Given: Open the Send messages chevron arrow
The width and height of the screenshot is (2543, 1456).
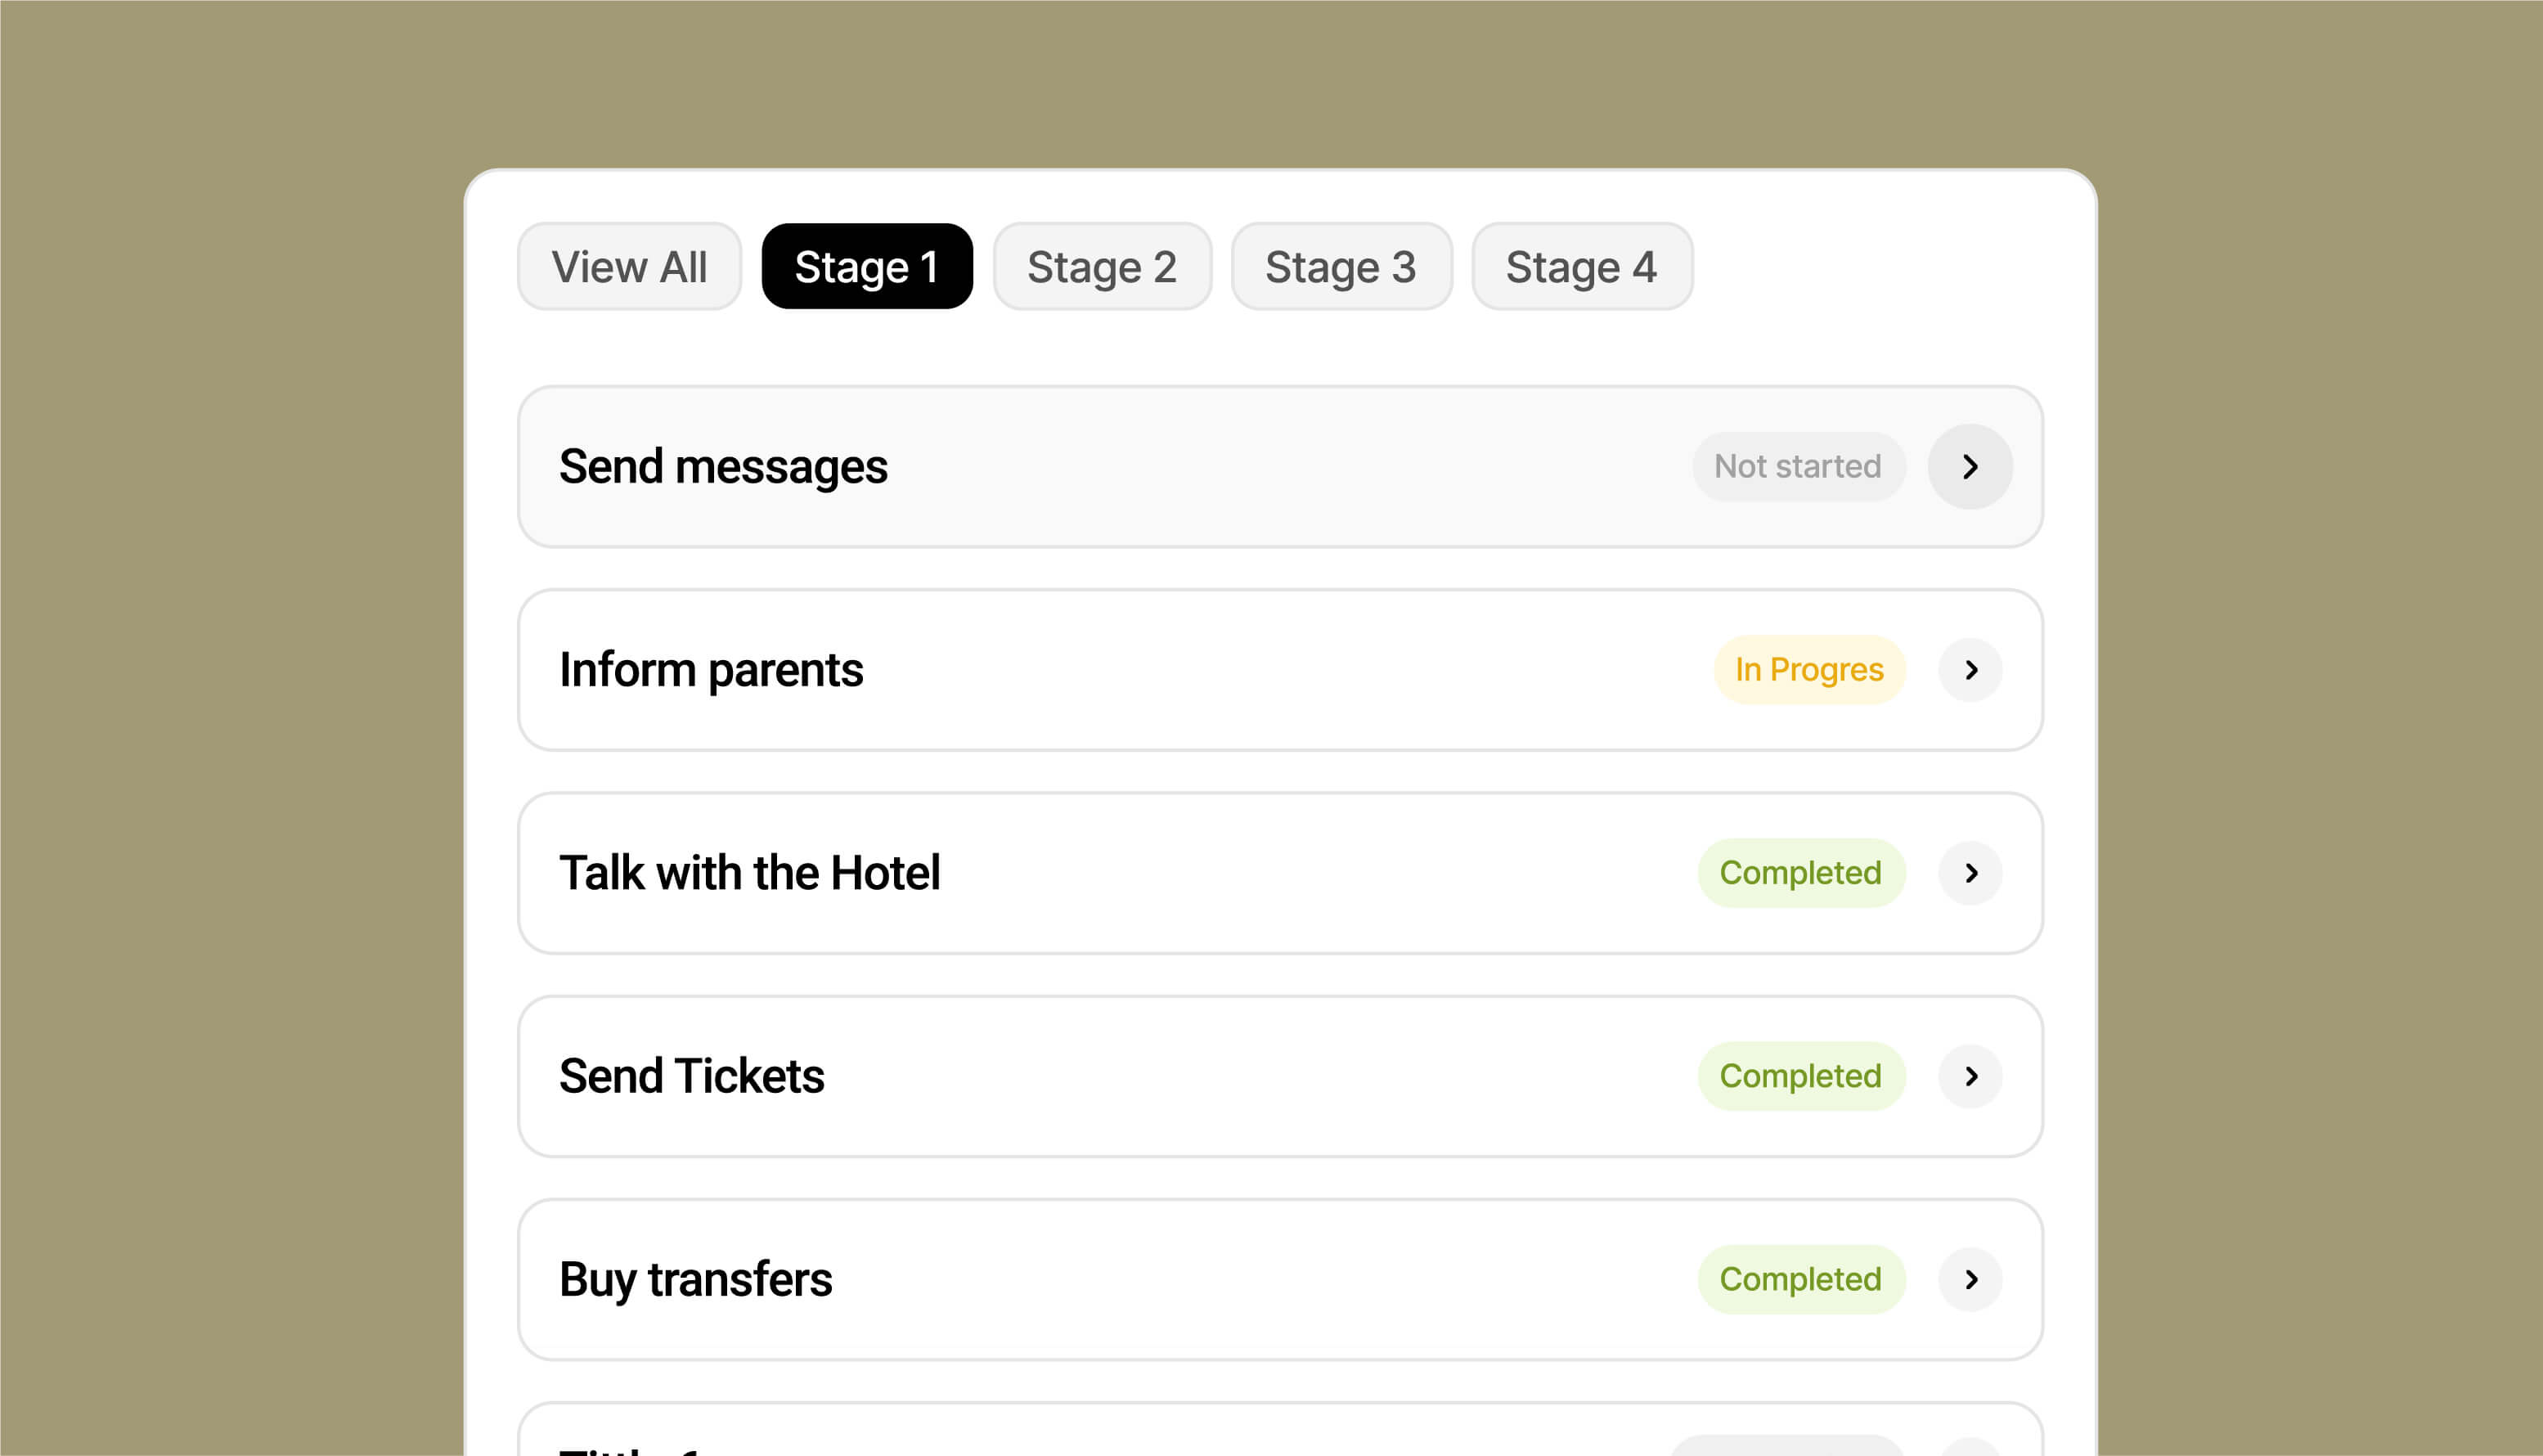Looking at the screenshot, I should pyautogui.click(x=1969, y=466).
